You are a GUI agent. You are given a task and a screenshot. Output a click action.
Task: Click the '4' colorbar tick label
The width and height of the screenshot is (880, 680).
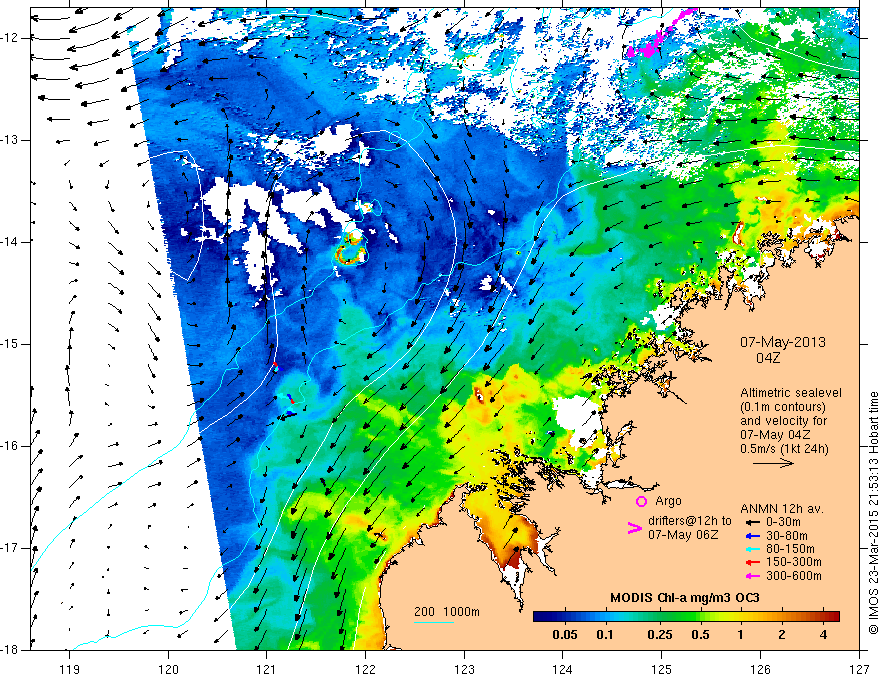click(823, 635)
